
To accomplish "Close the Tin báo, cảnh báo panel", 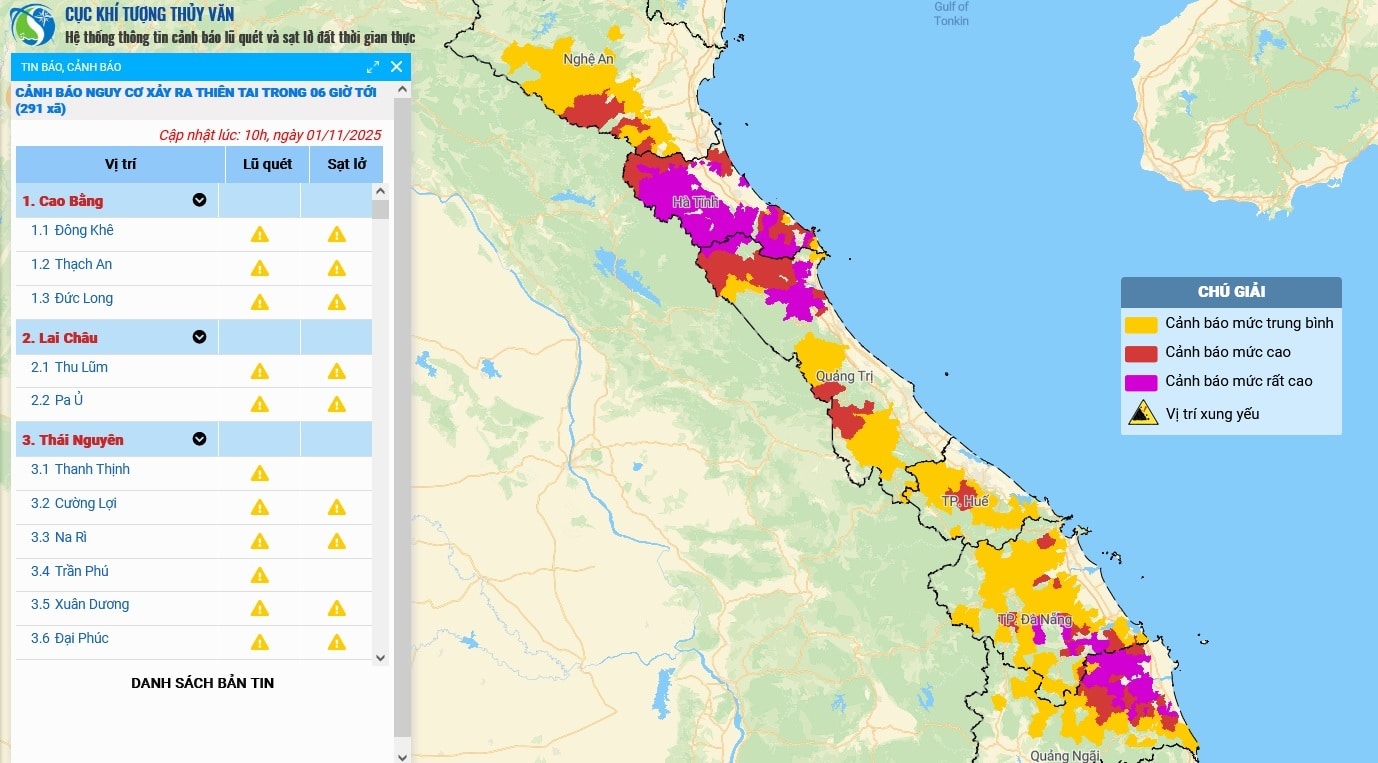I will (x=396, y=67).
